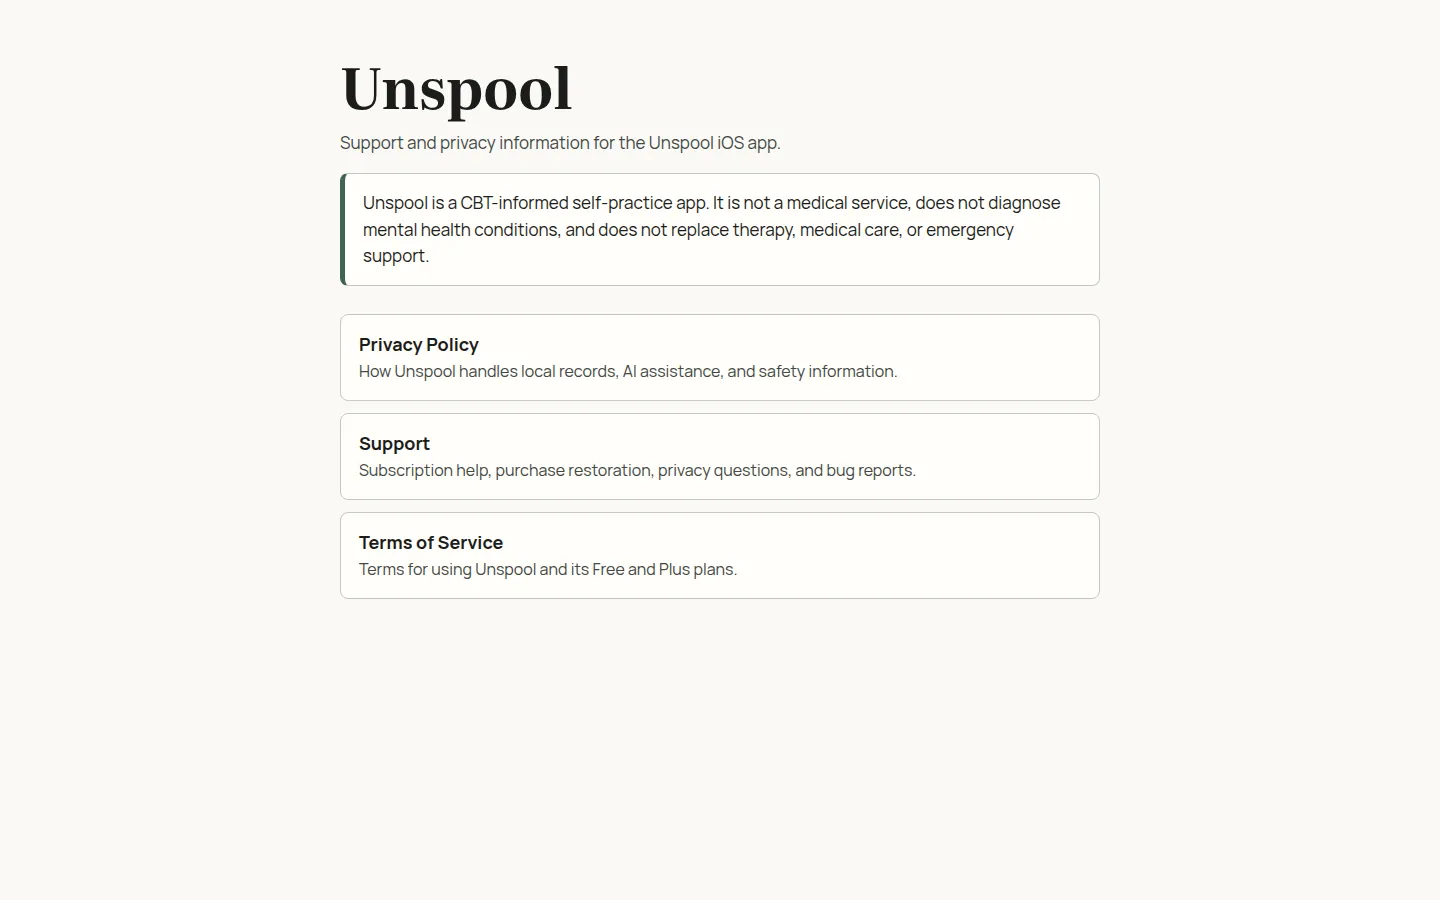
Task: Open the Privacy Policy card
Action: click(x=719, y=357)
